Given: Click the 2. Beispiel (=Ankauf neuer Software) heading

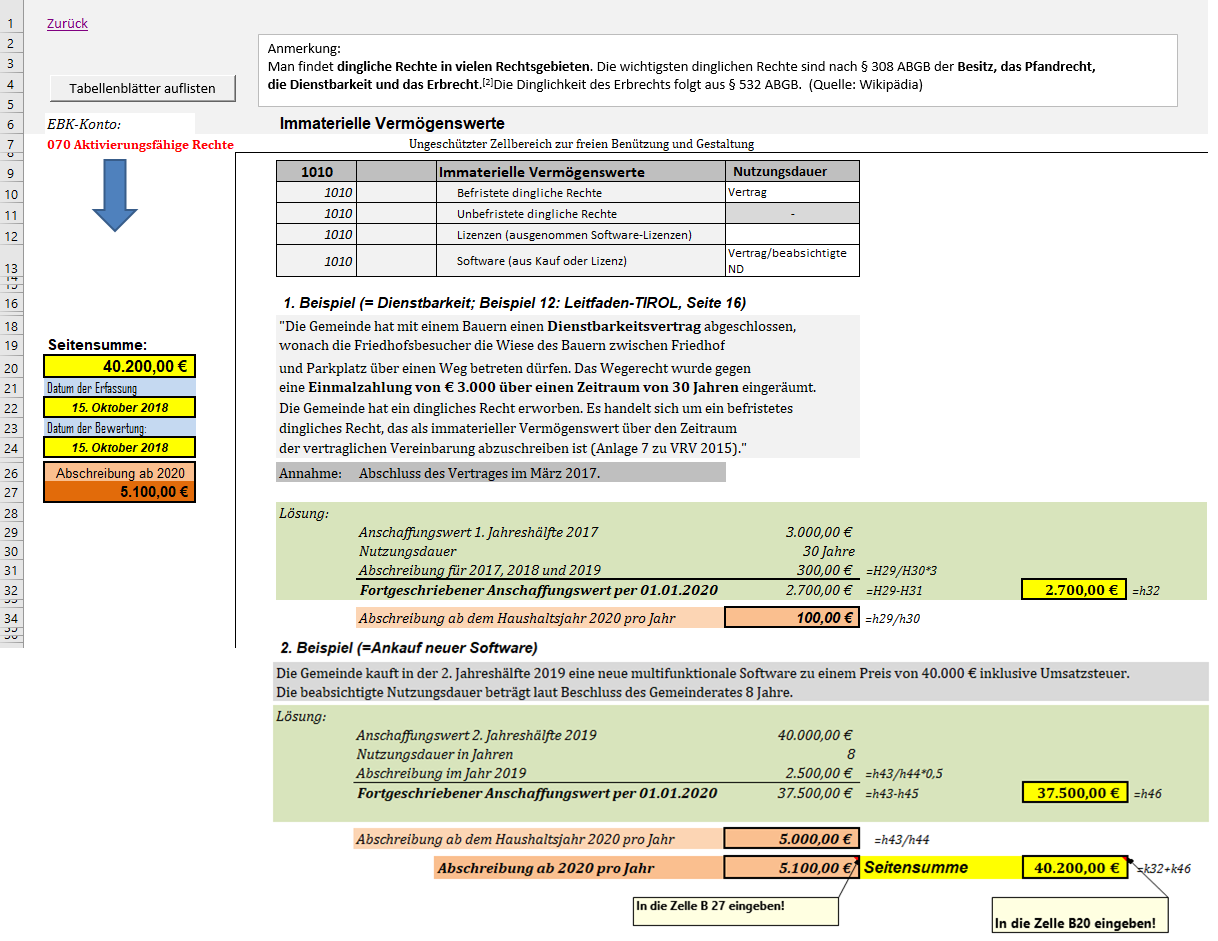Looking at the screenshot, I should pyautogui.click(x=410, y=647).
